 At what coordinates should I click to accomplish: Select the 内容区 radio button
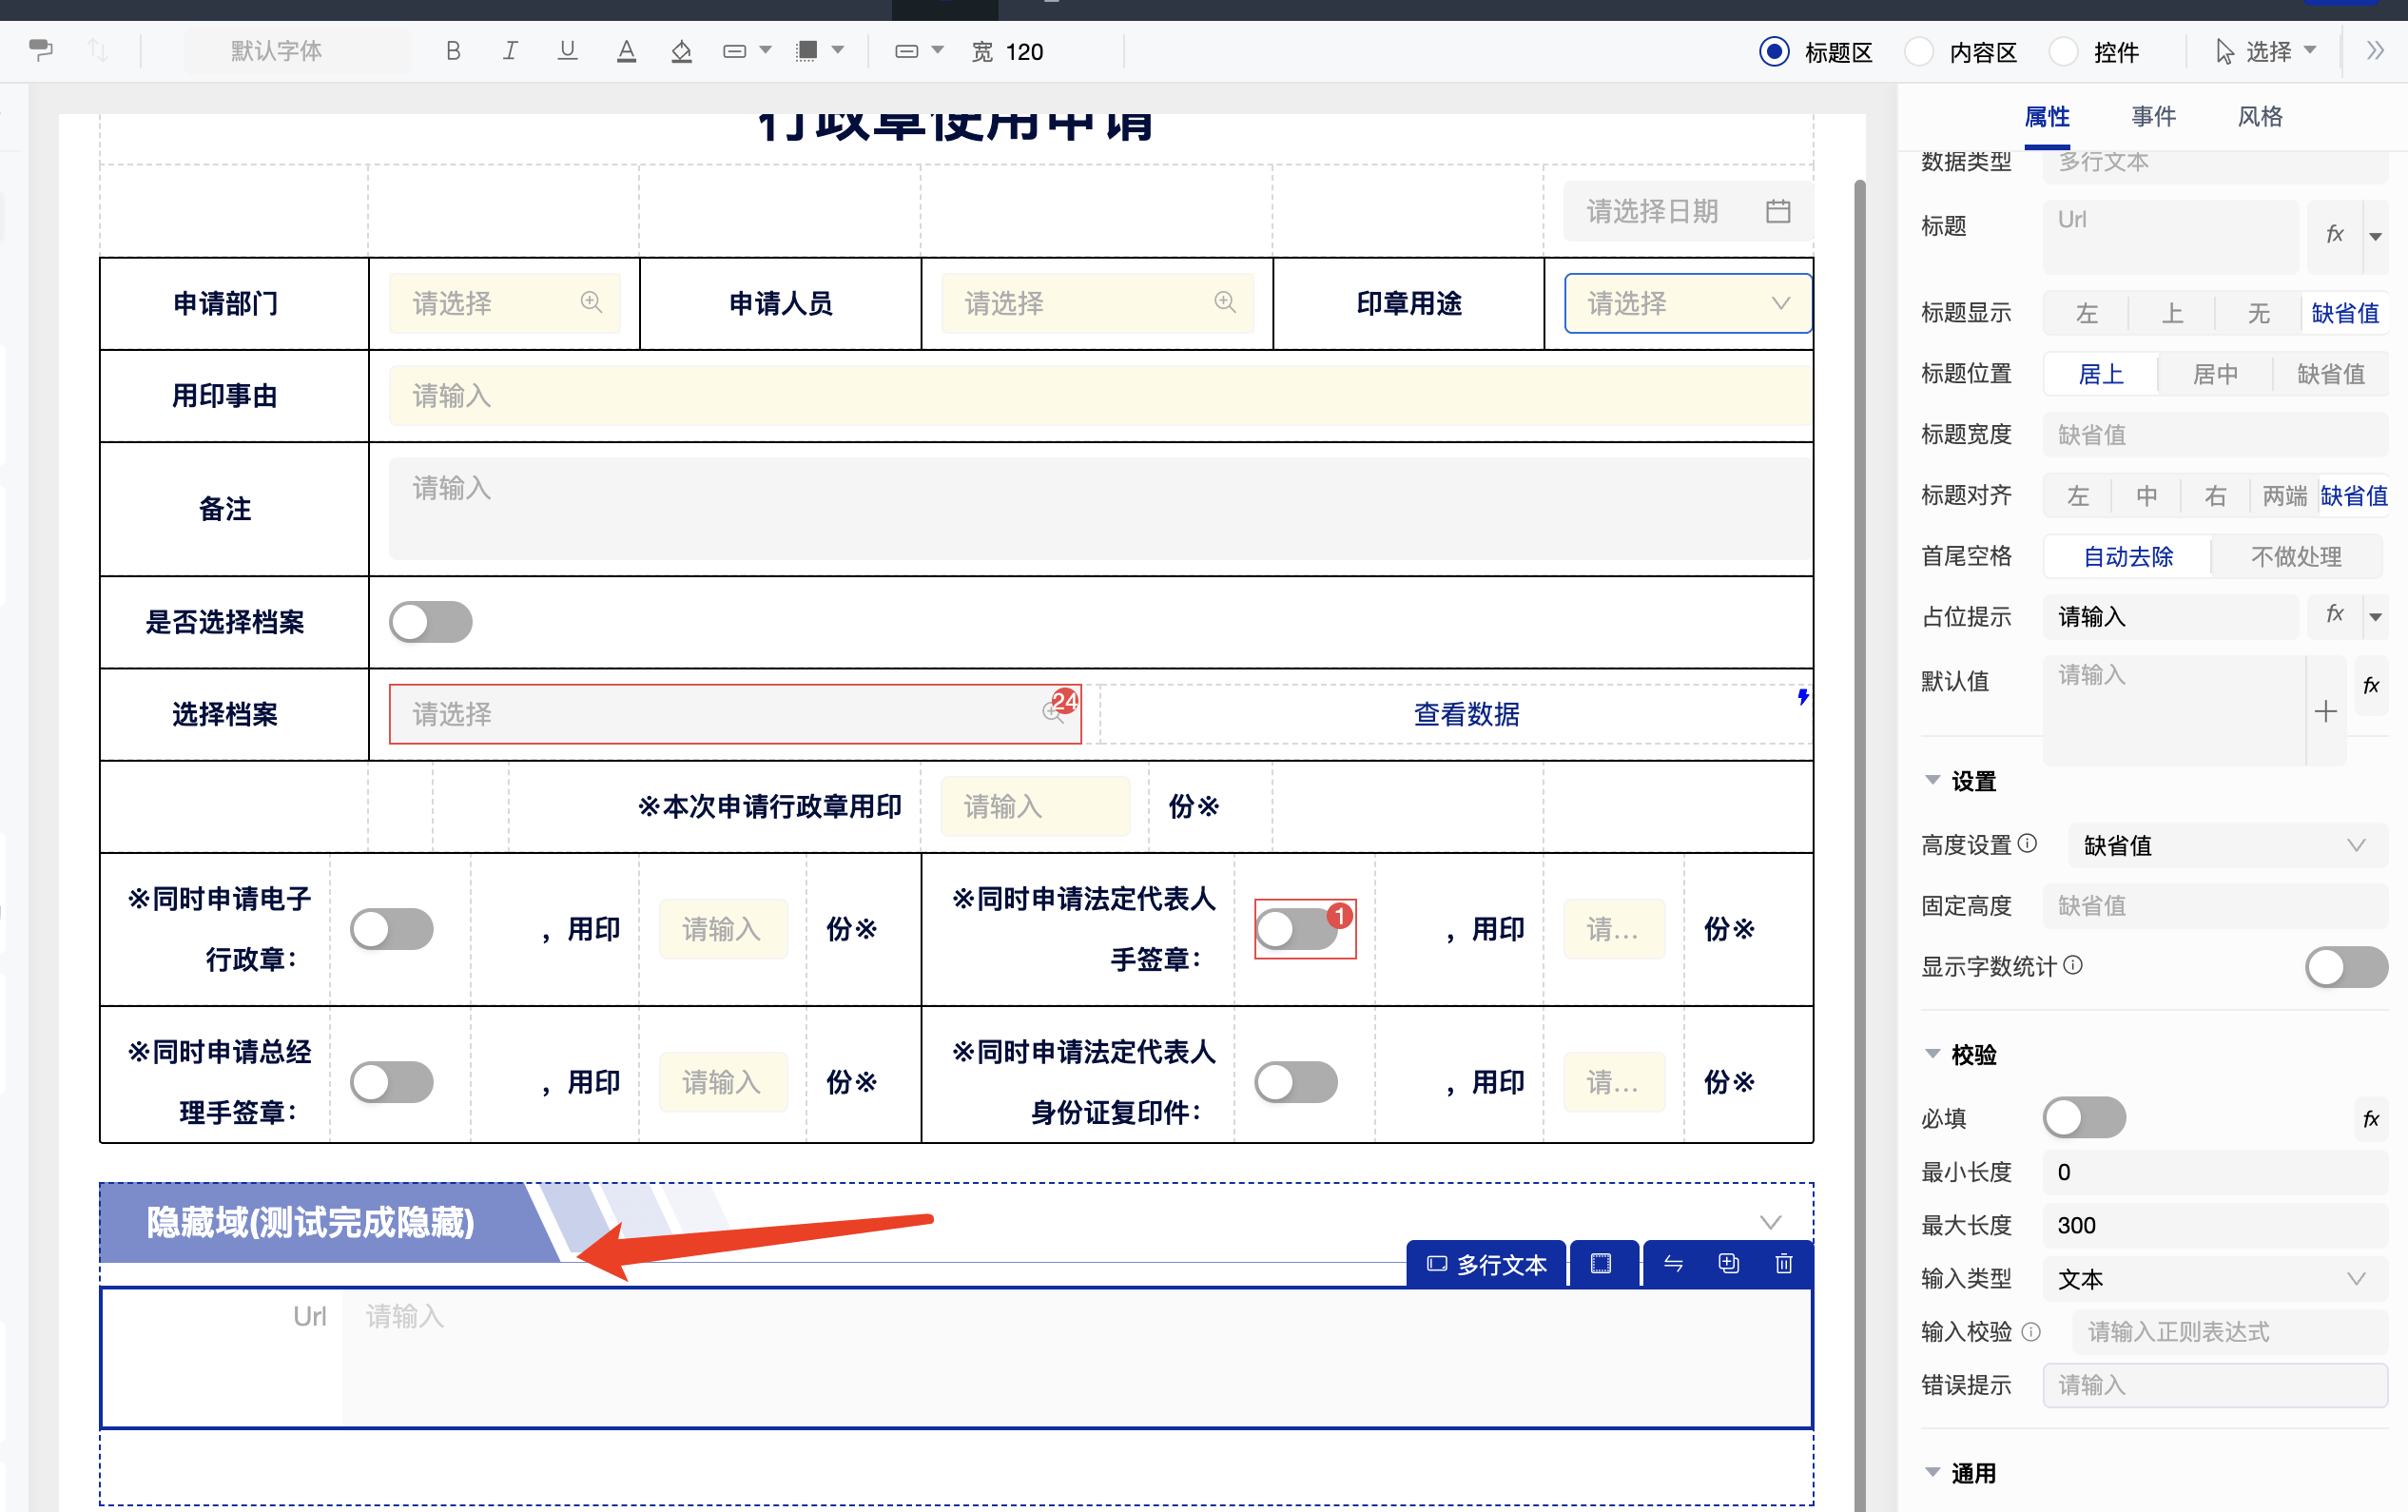1918,52
